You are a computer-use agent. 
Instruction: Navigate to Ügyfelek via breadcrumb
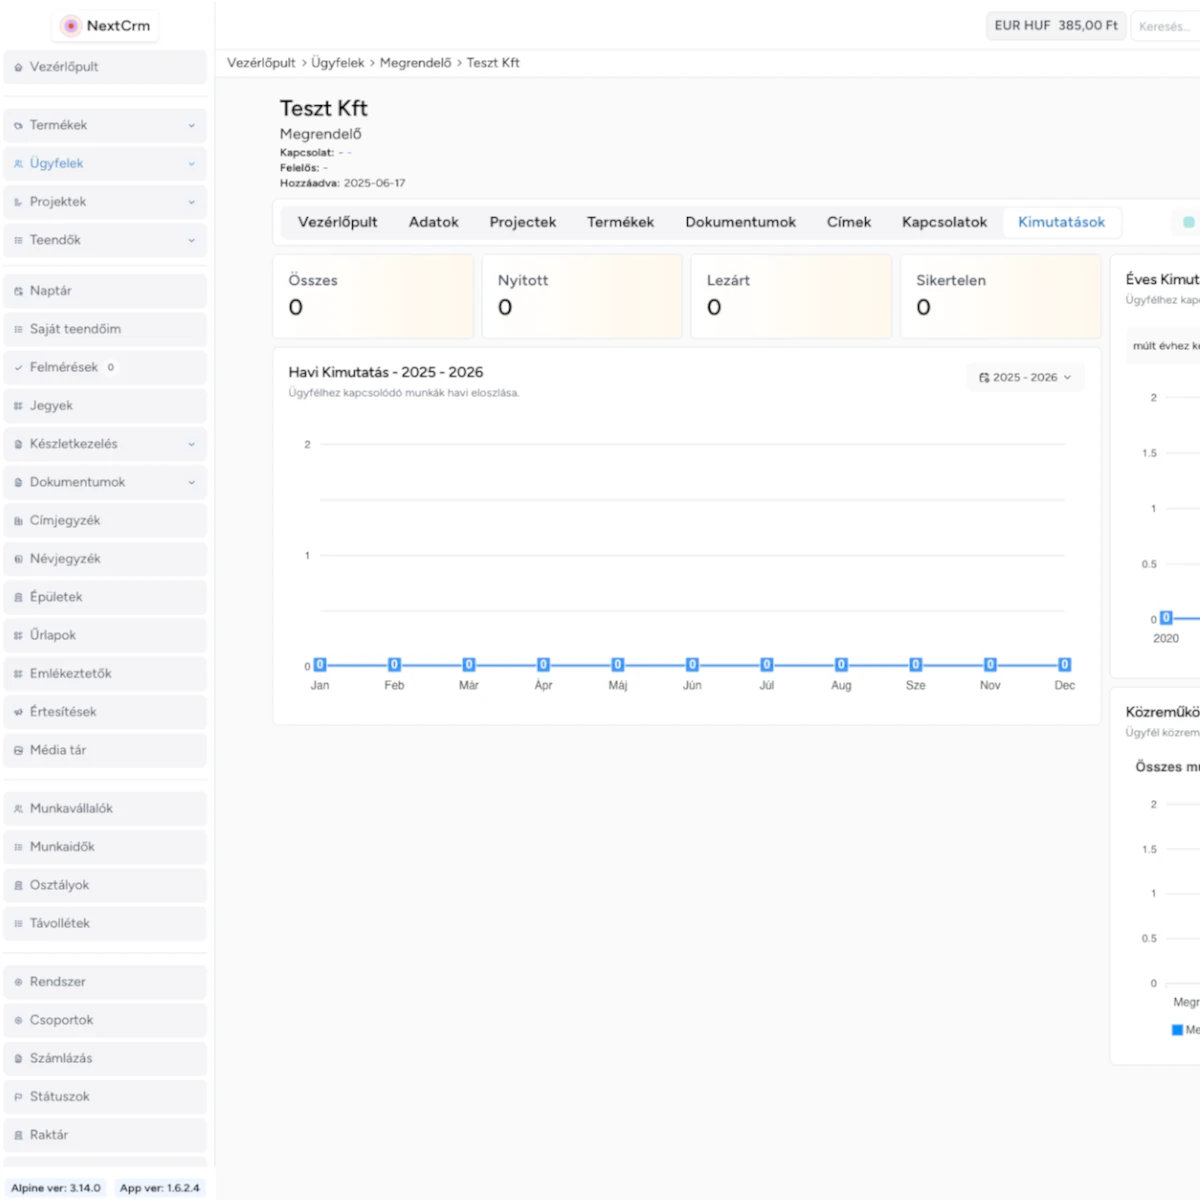[x=337, y=62]
